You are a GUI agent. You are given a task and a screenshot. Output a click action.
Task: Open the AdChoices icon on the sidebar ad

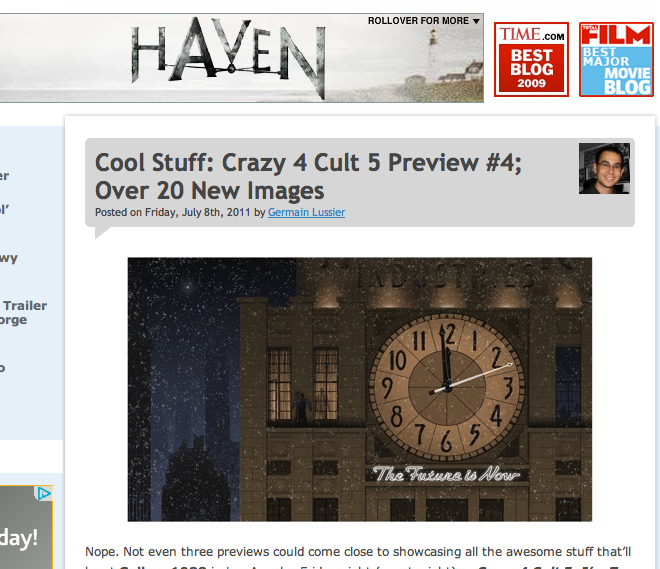(43, 493)
